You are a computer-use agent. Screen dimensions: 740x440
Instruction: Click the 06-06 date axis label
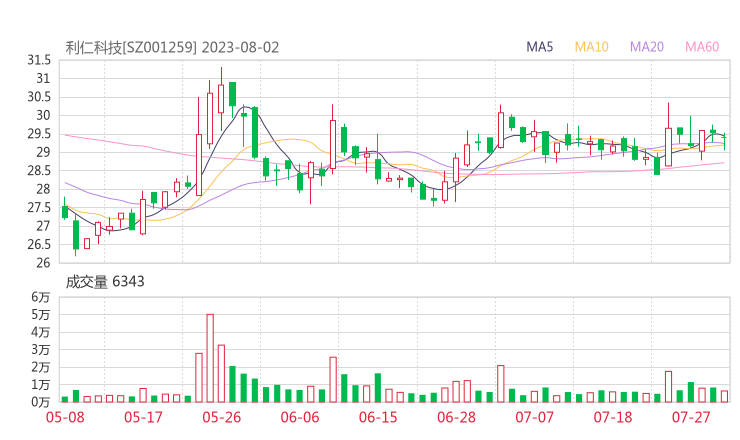point(300,417)
